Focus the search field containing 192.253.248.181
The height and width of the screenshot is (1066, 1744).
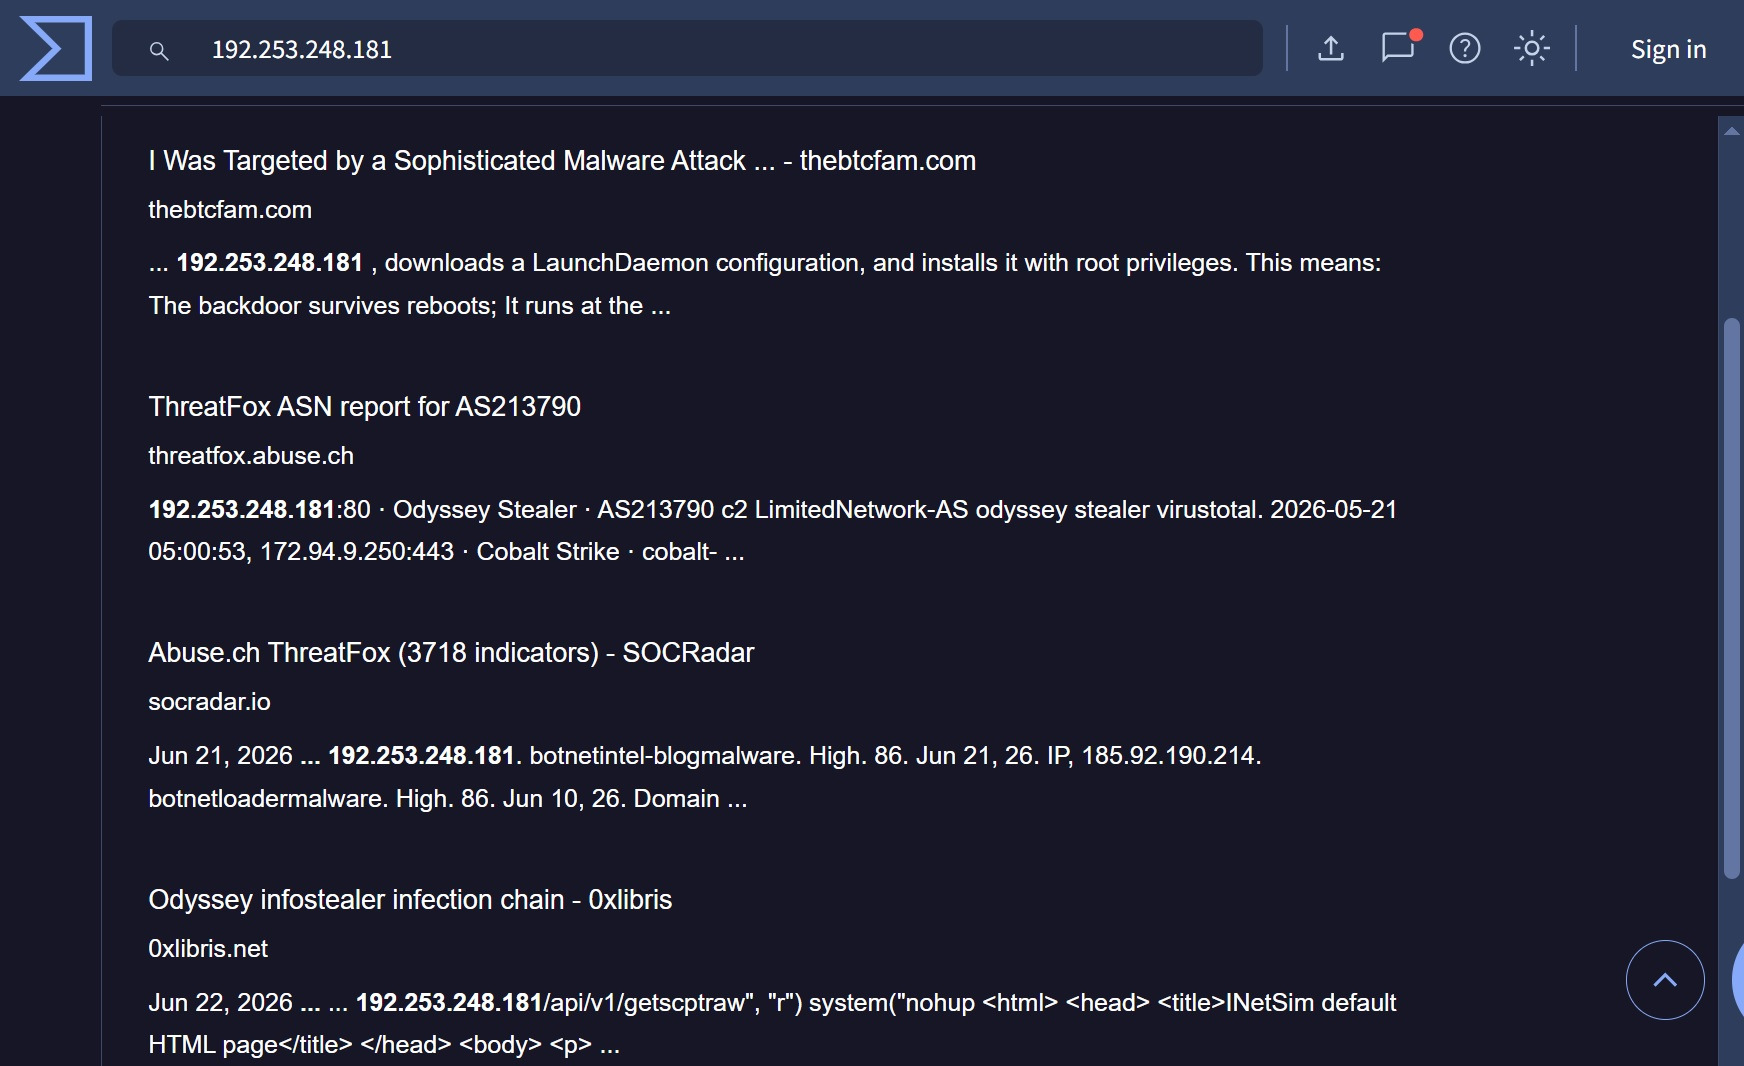click(x=687, y=48)
